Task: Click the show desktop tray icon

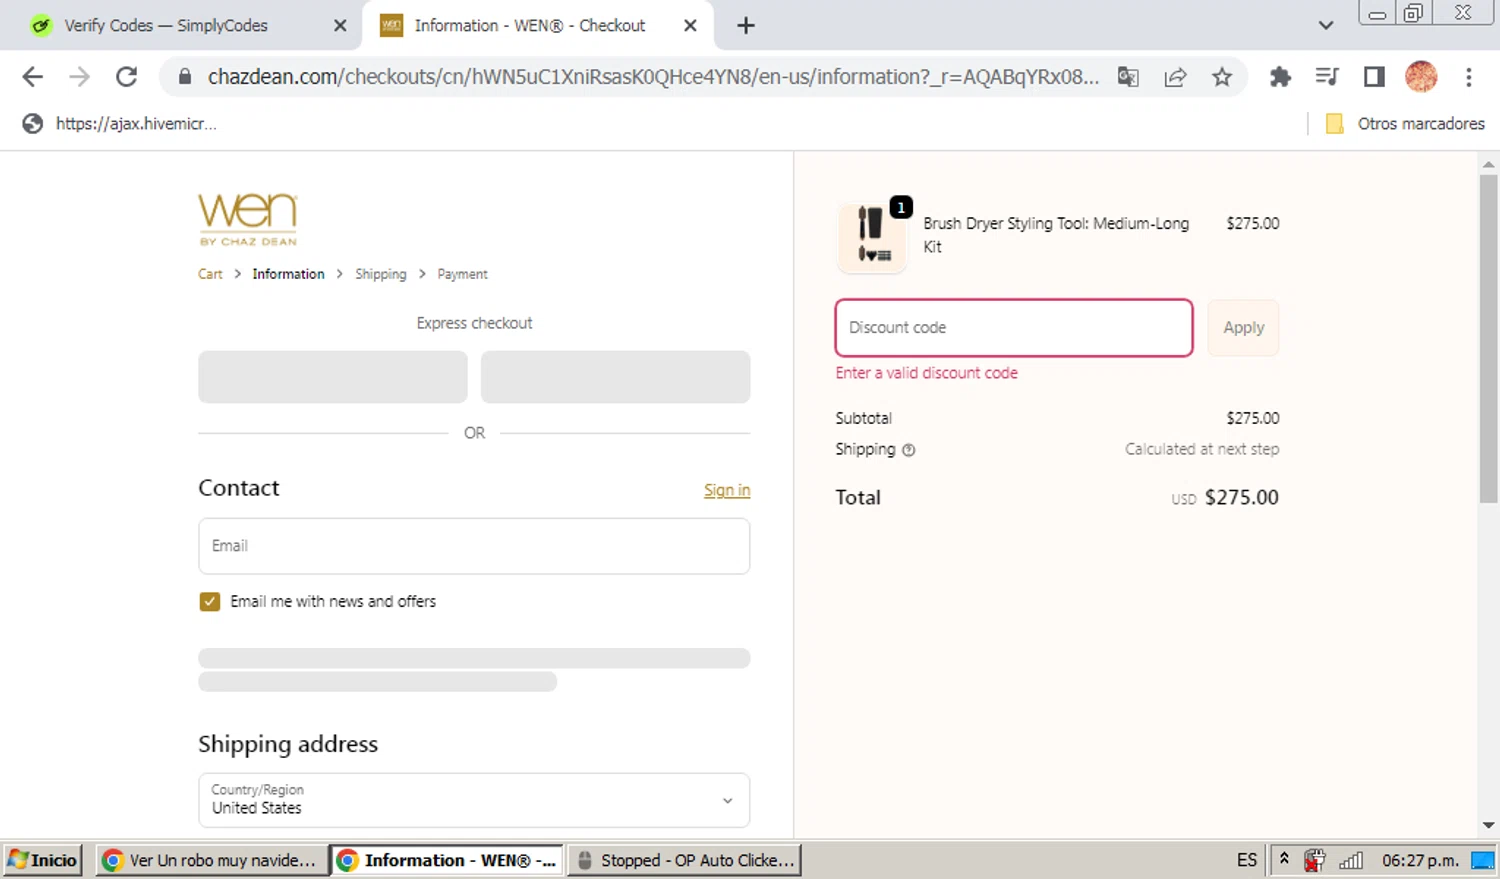Action: click(x=1484, y=860)
